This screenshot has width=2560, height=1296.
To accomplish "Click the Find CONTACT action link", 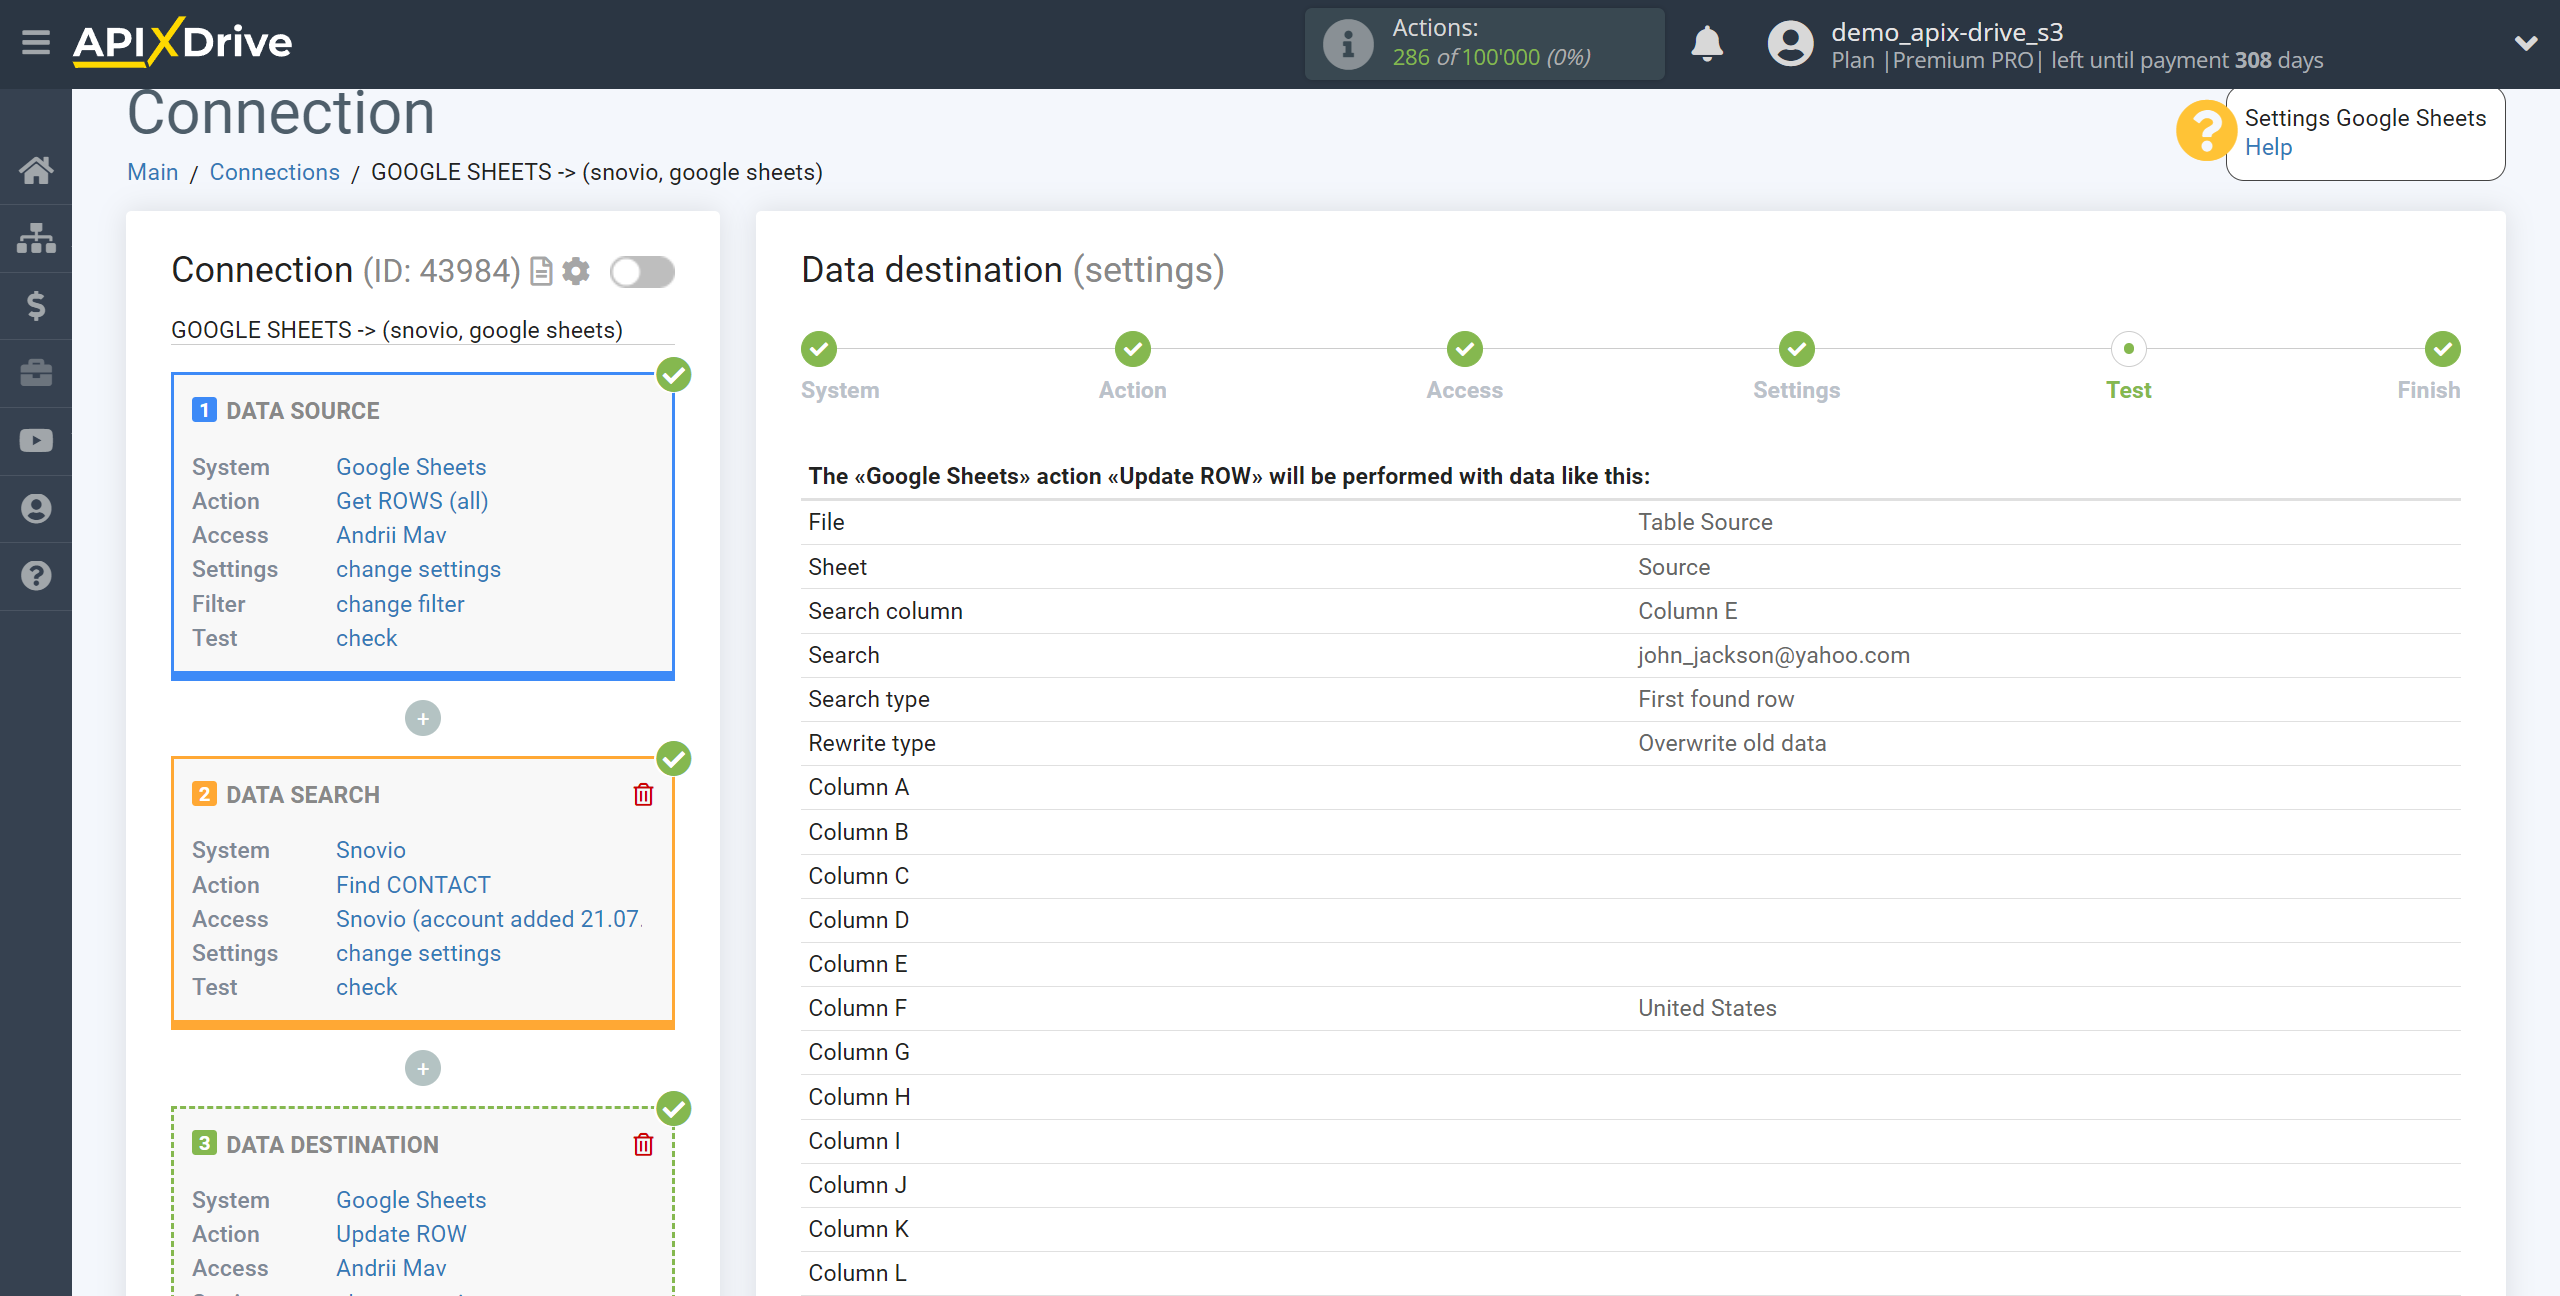I will click(x=413, y=885).
